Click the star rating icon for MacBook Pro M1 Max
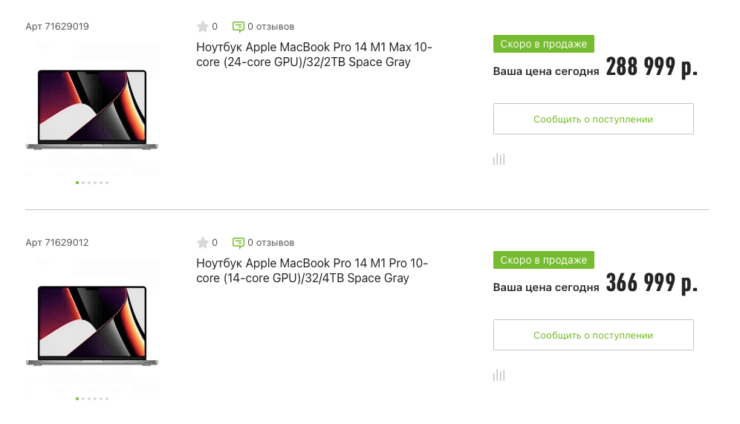 [202, 26]
